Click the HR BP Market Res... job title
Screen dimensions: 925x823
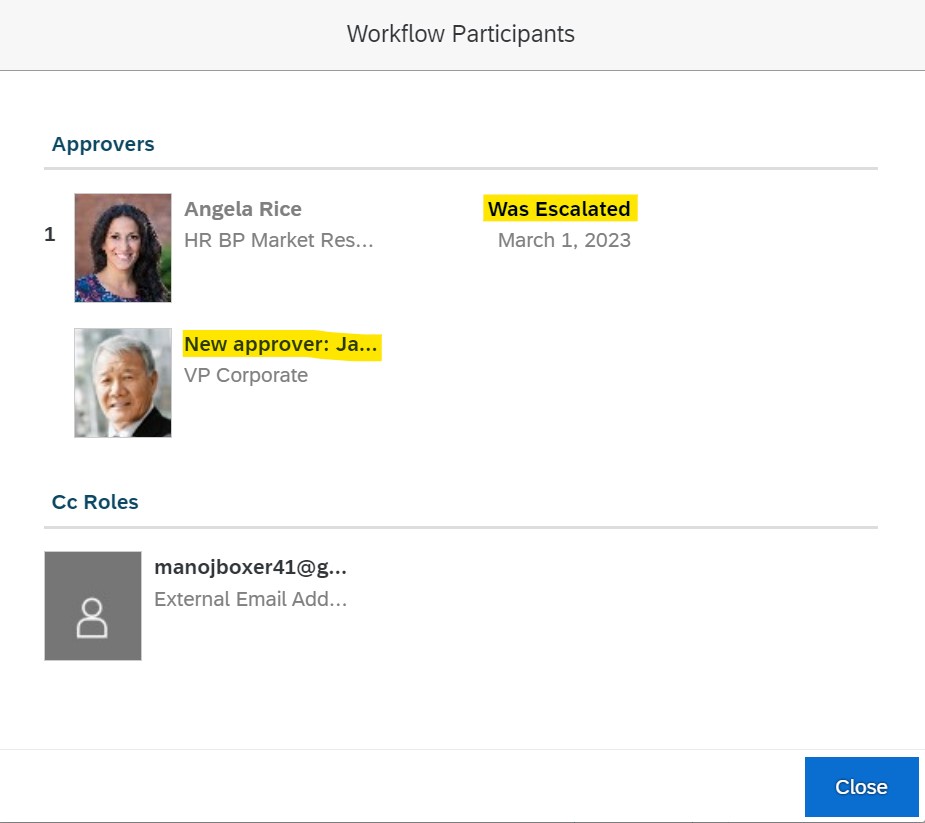pos(278,240)
